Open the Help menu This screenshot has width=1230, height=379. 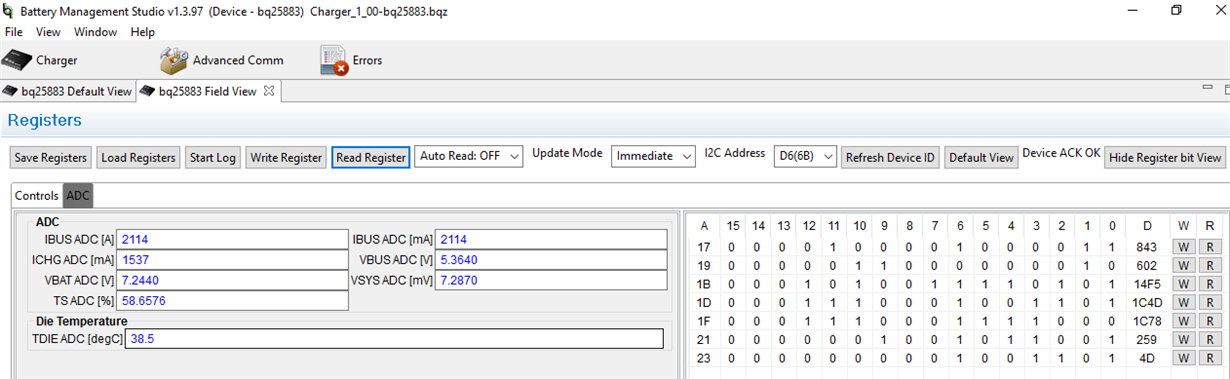pos(142,32)
